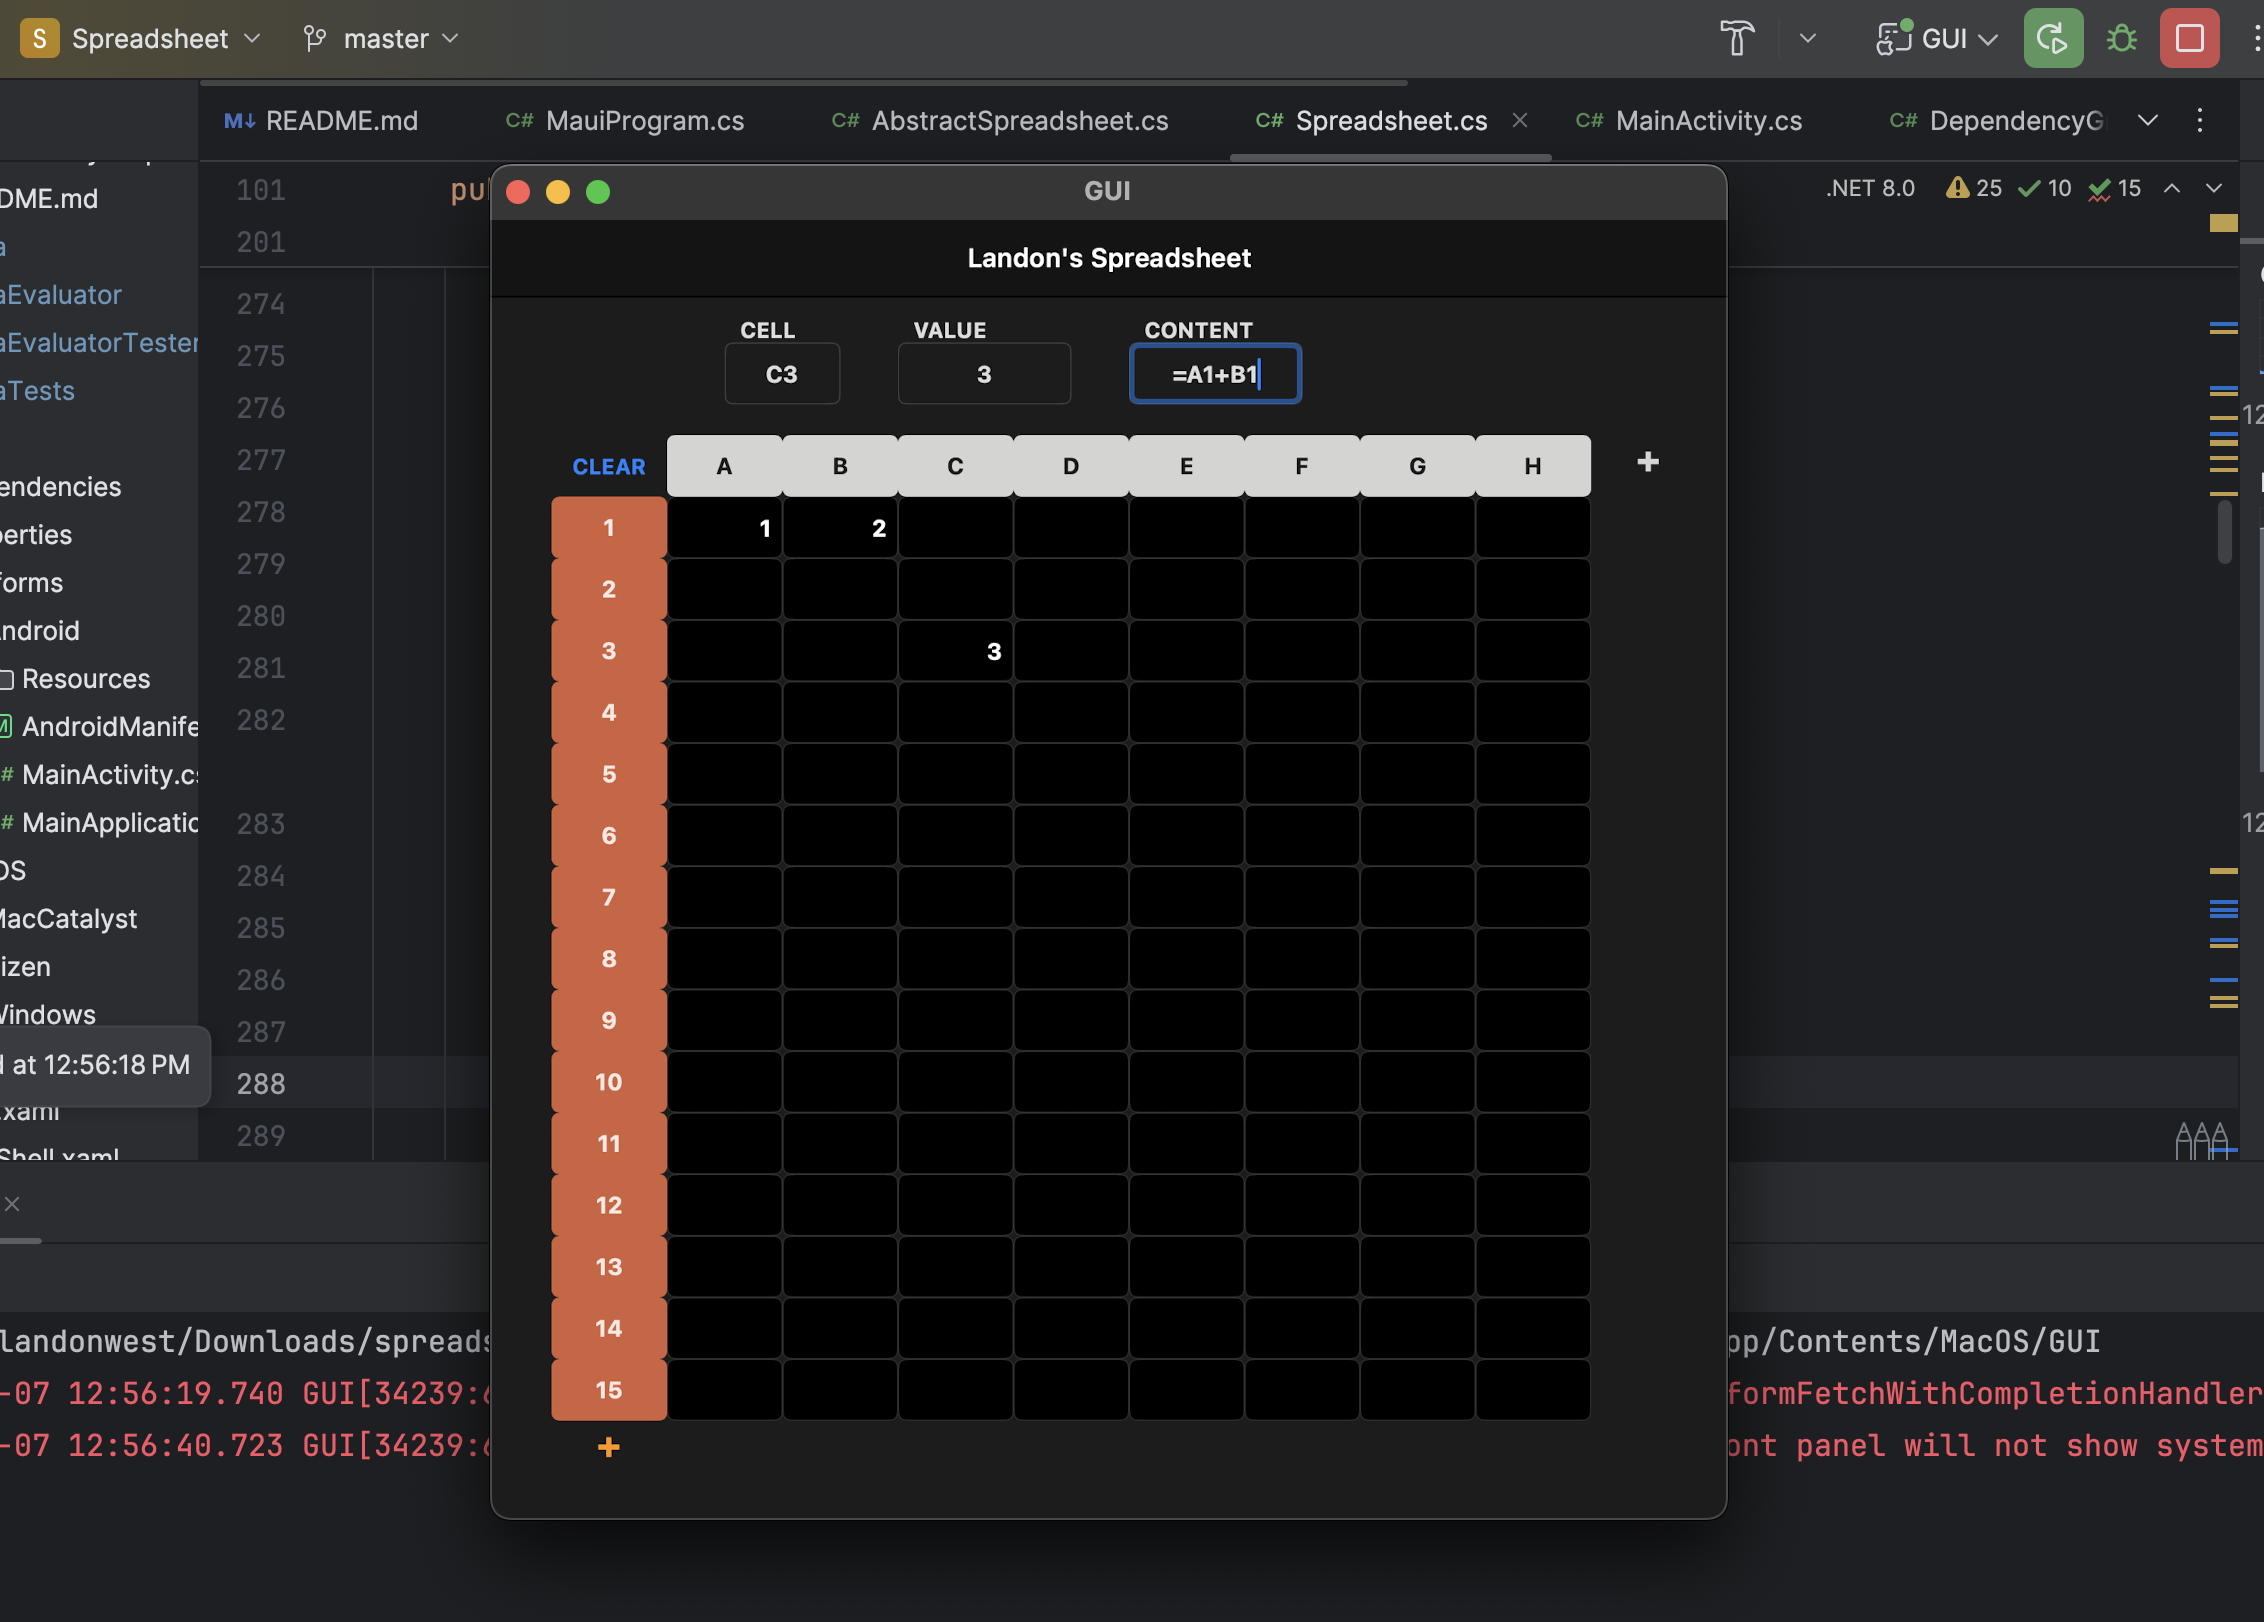This screenshot has width=2264, height=1622.
Task: Select column header C in the spreadsheet
Action: pyautogui.click(x=954, y=465)
